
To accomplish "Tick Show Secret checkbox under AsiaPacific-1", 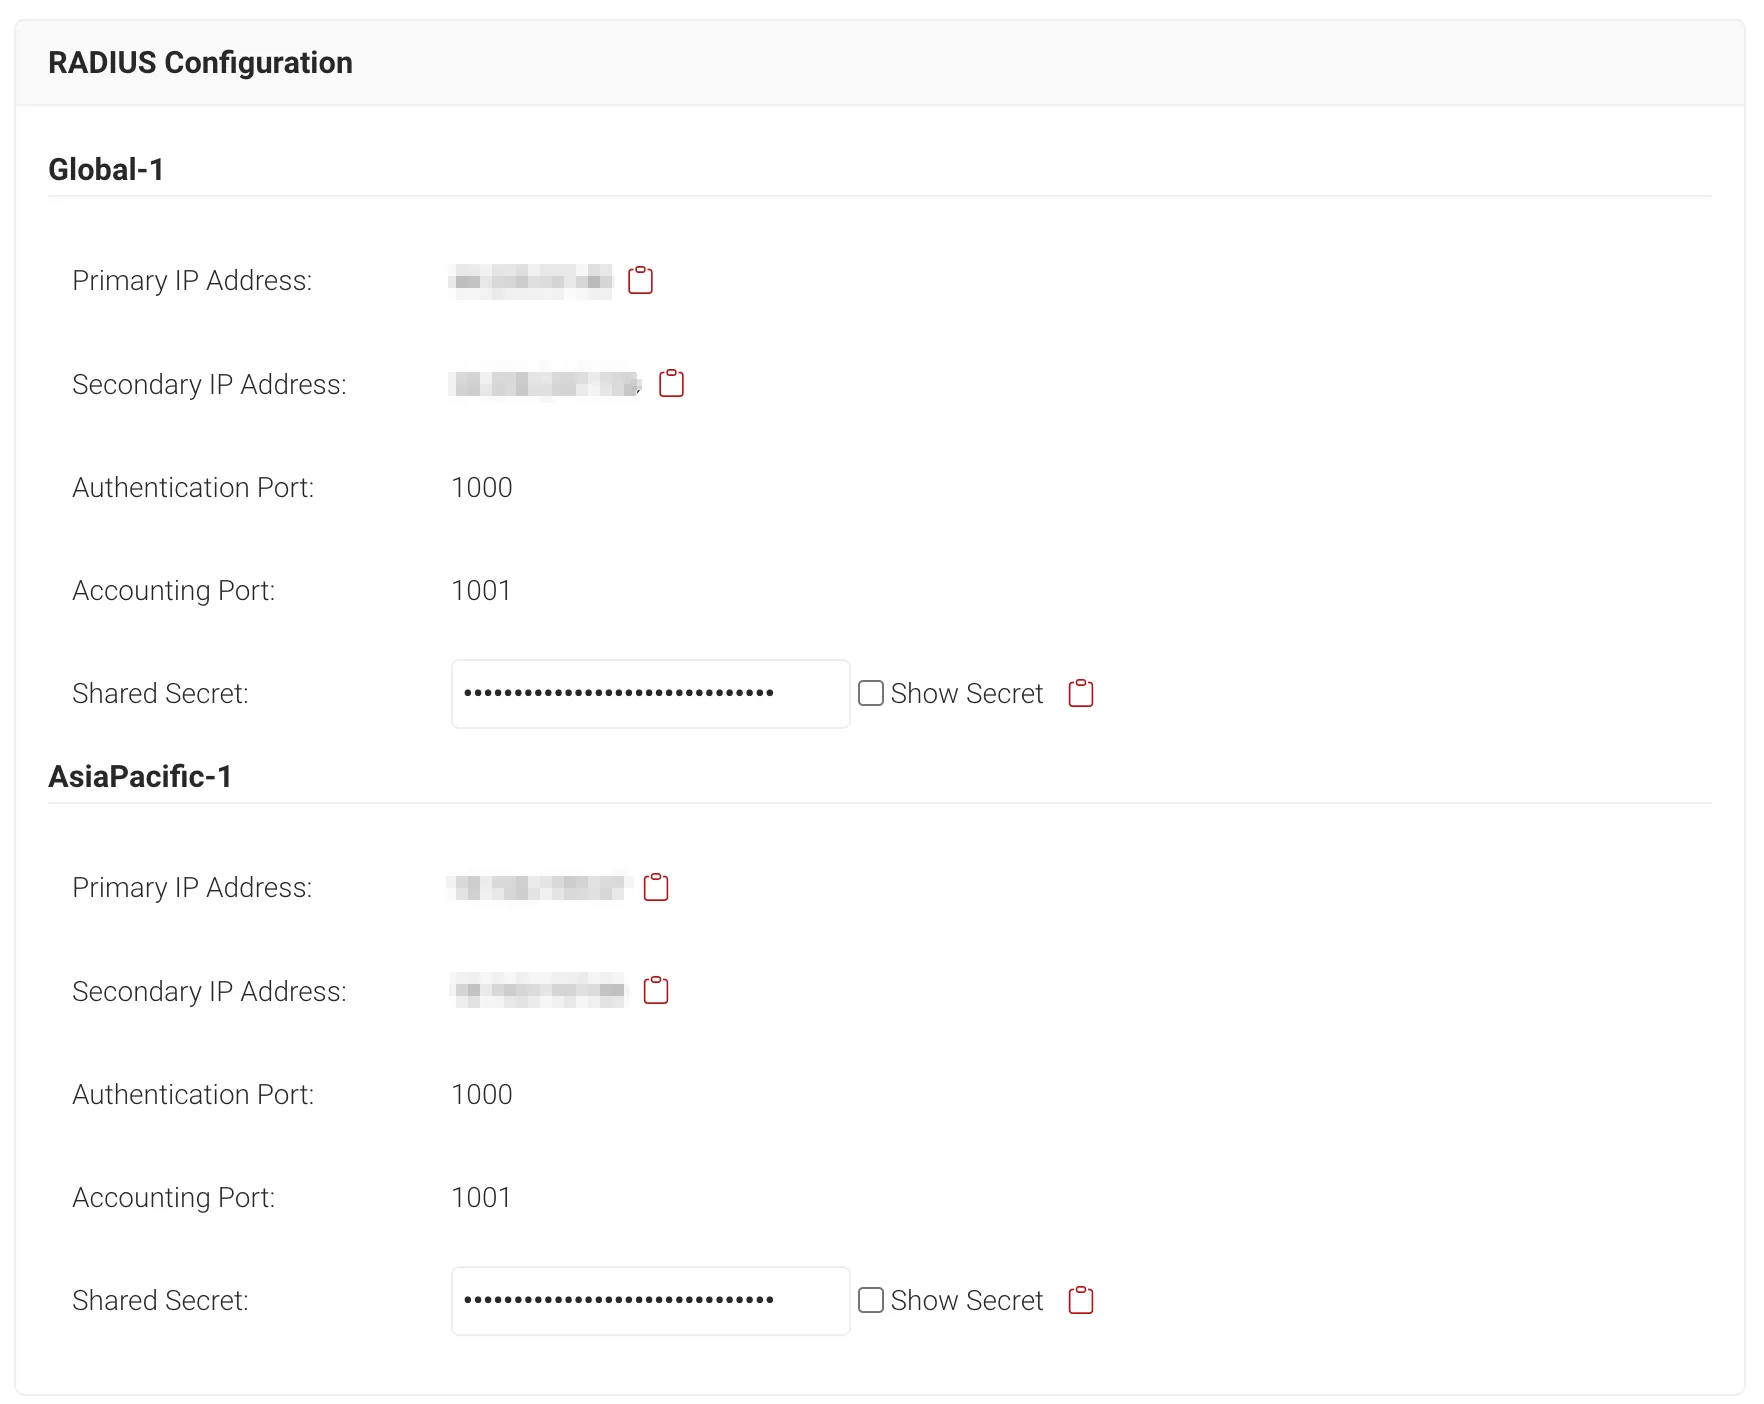I will 871,1300.
